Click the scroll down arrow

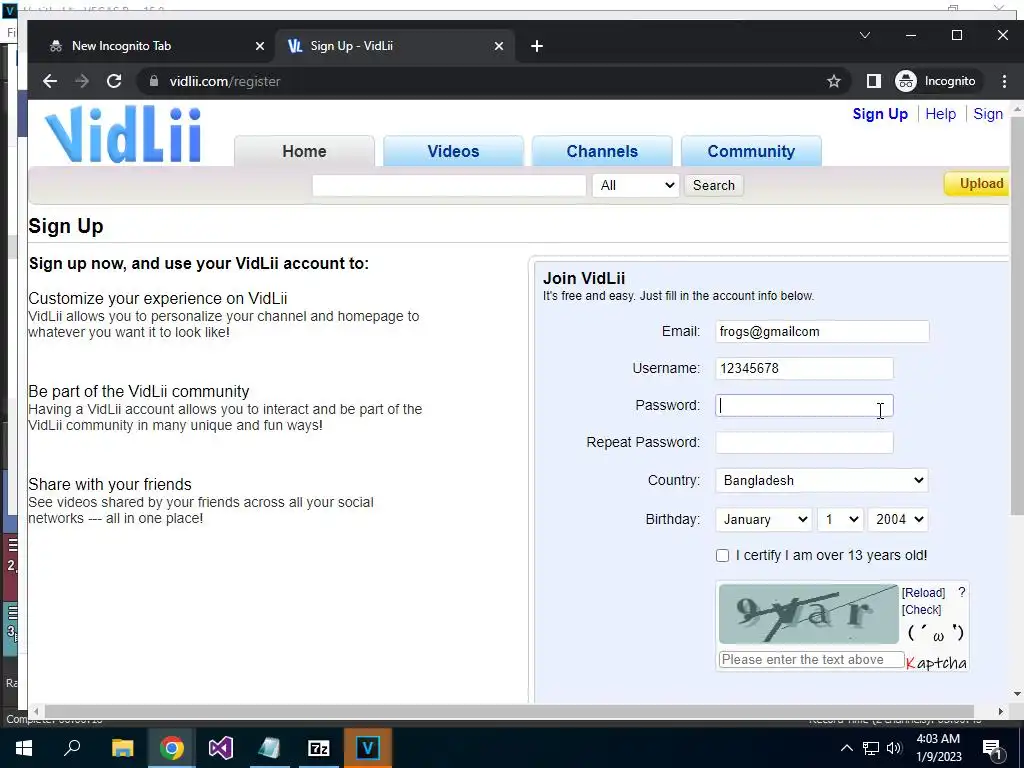click(x=1016, y=694)
